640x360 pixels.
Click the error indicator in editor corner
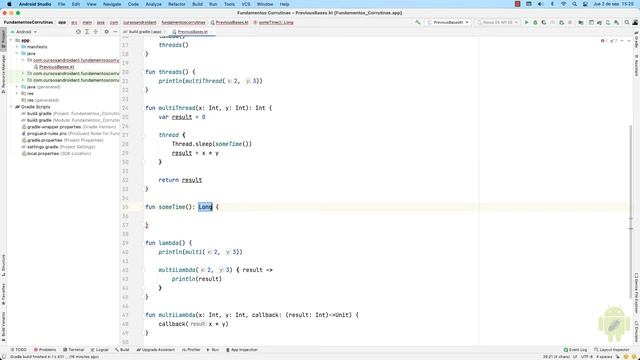[604, 41]
